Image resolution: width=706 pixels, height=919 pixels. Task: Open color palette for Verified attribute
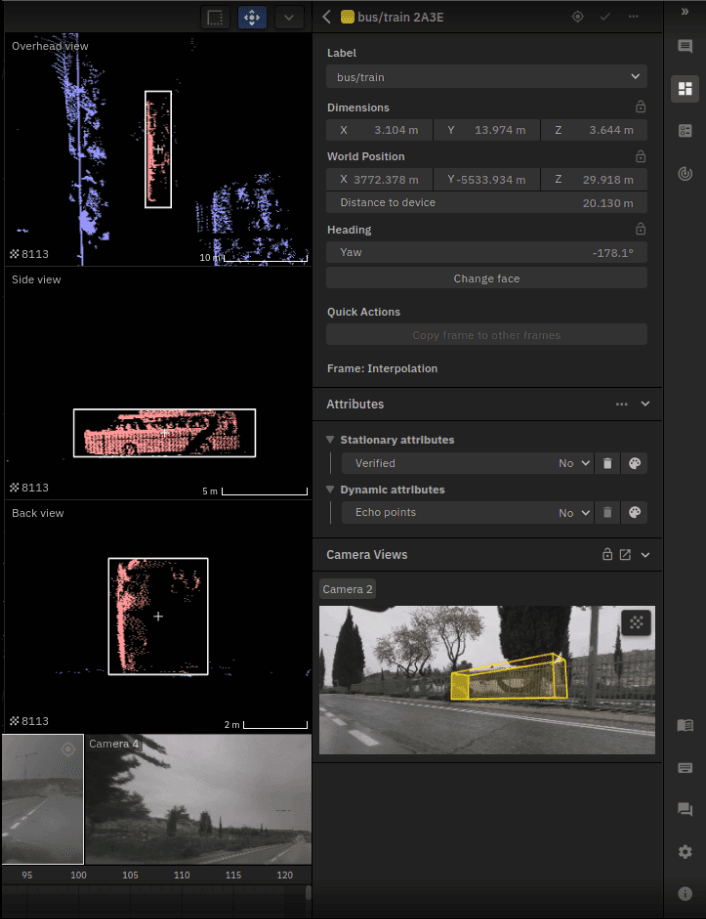coord(634,463)
